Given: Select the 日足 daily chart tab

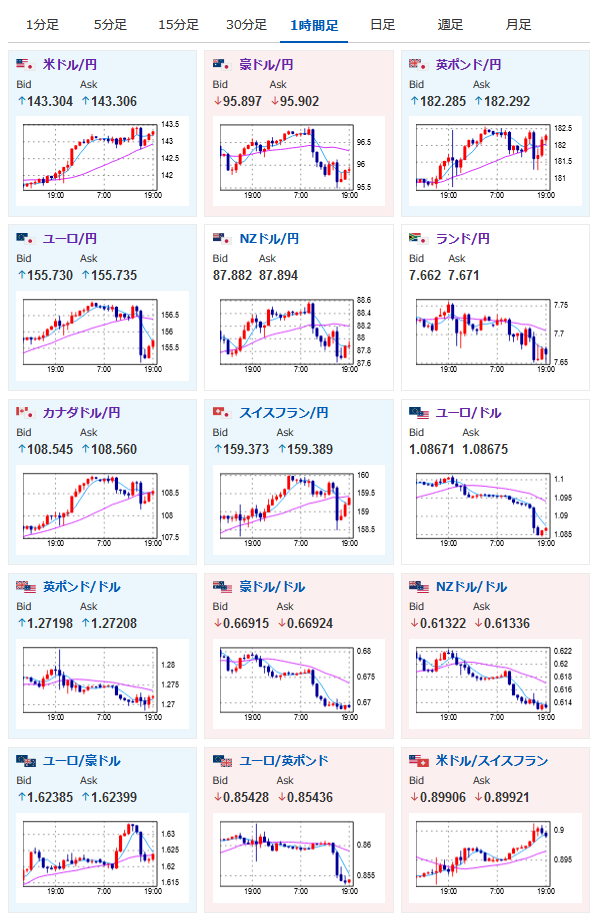Looking at the screenshot, I should (382, 25).
